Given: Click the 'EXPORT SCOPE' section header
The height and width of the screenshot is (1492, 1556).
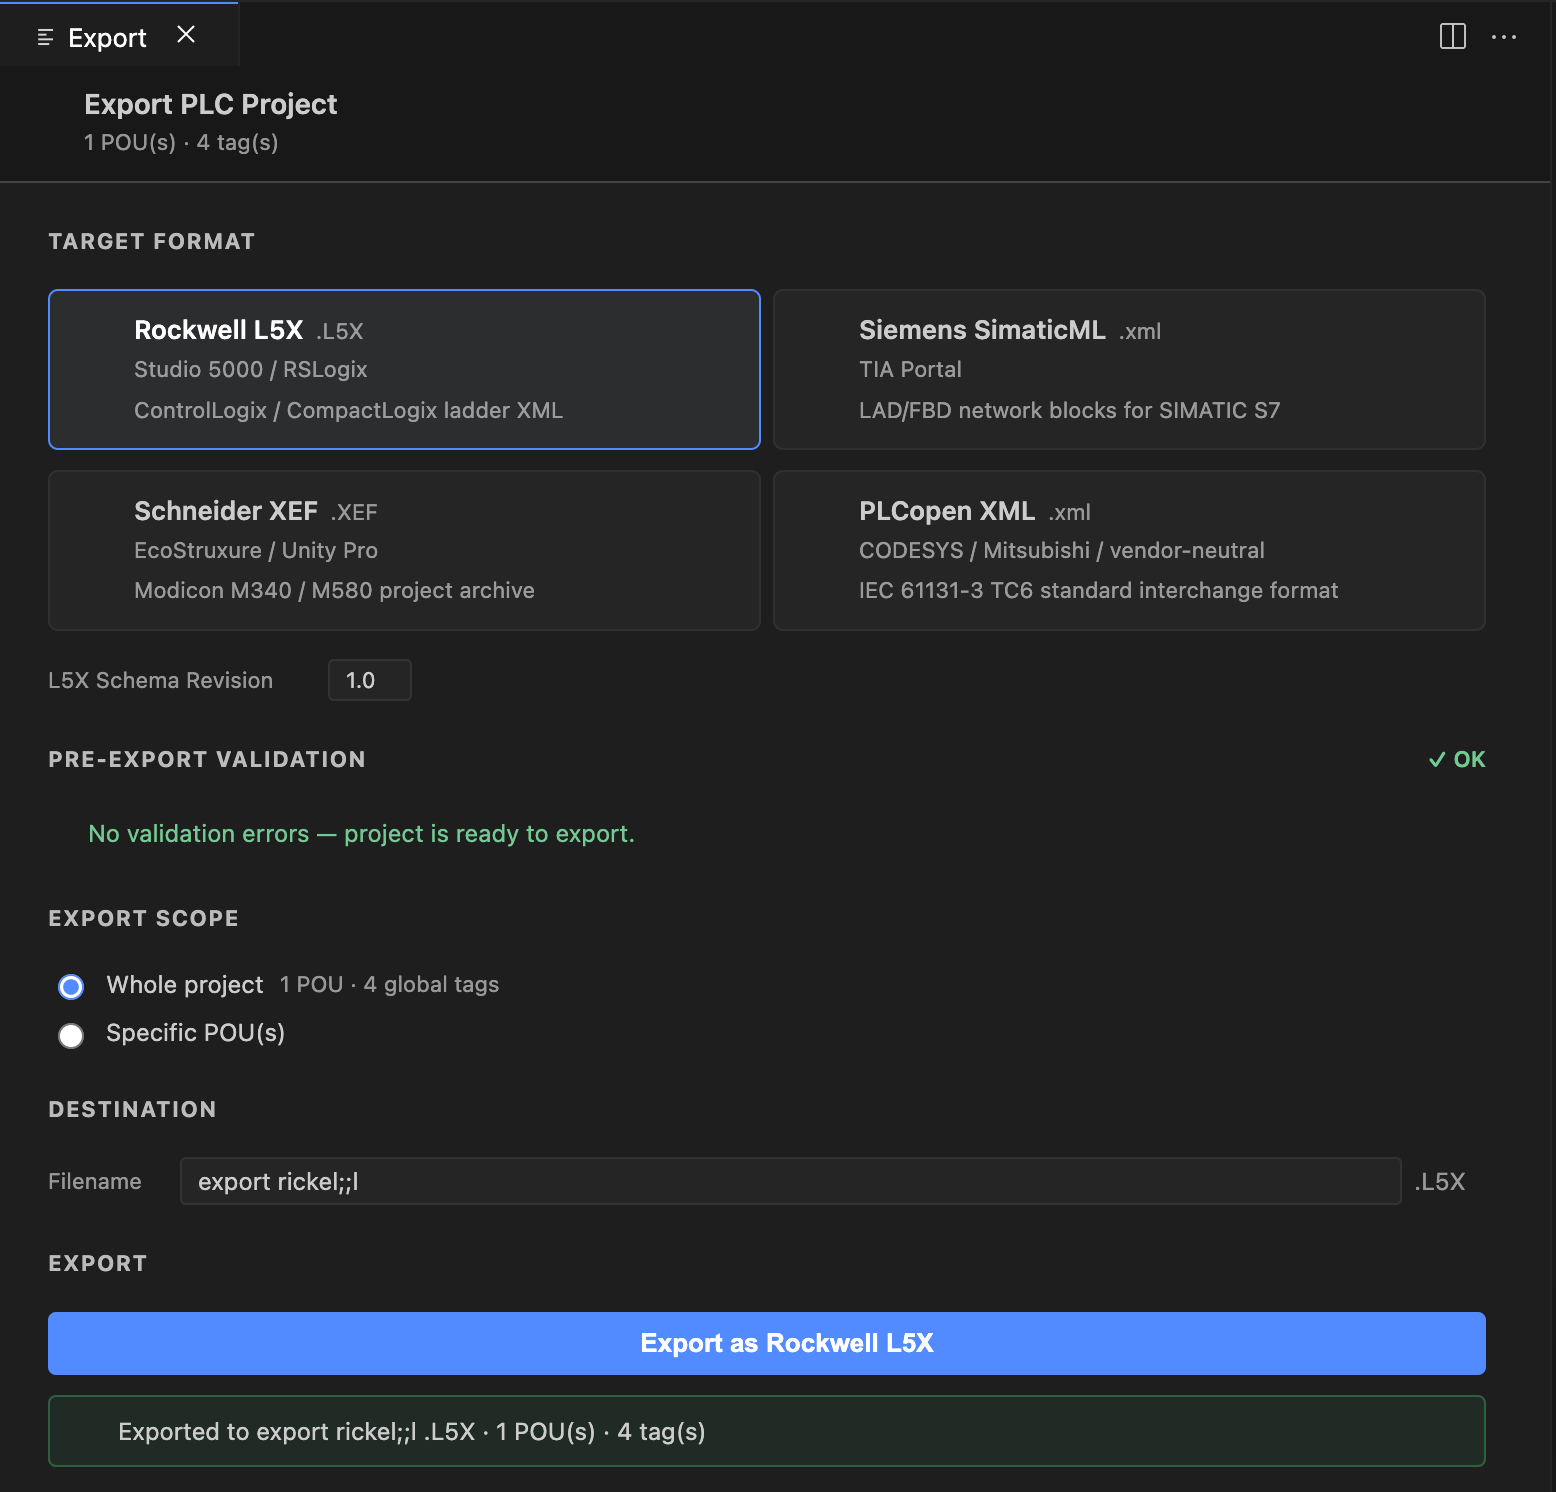Looking at the screenshot, I should pyautogui.click(x=144, y=918).
